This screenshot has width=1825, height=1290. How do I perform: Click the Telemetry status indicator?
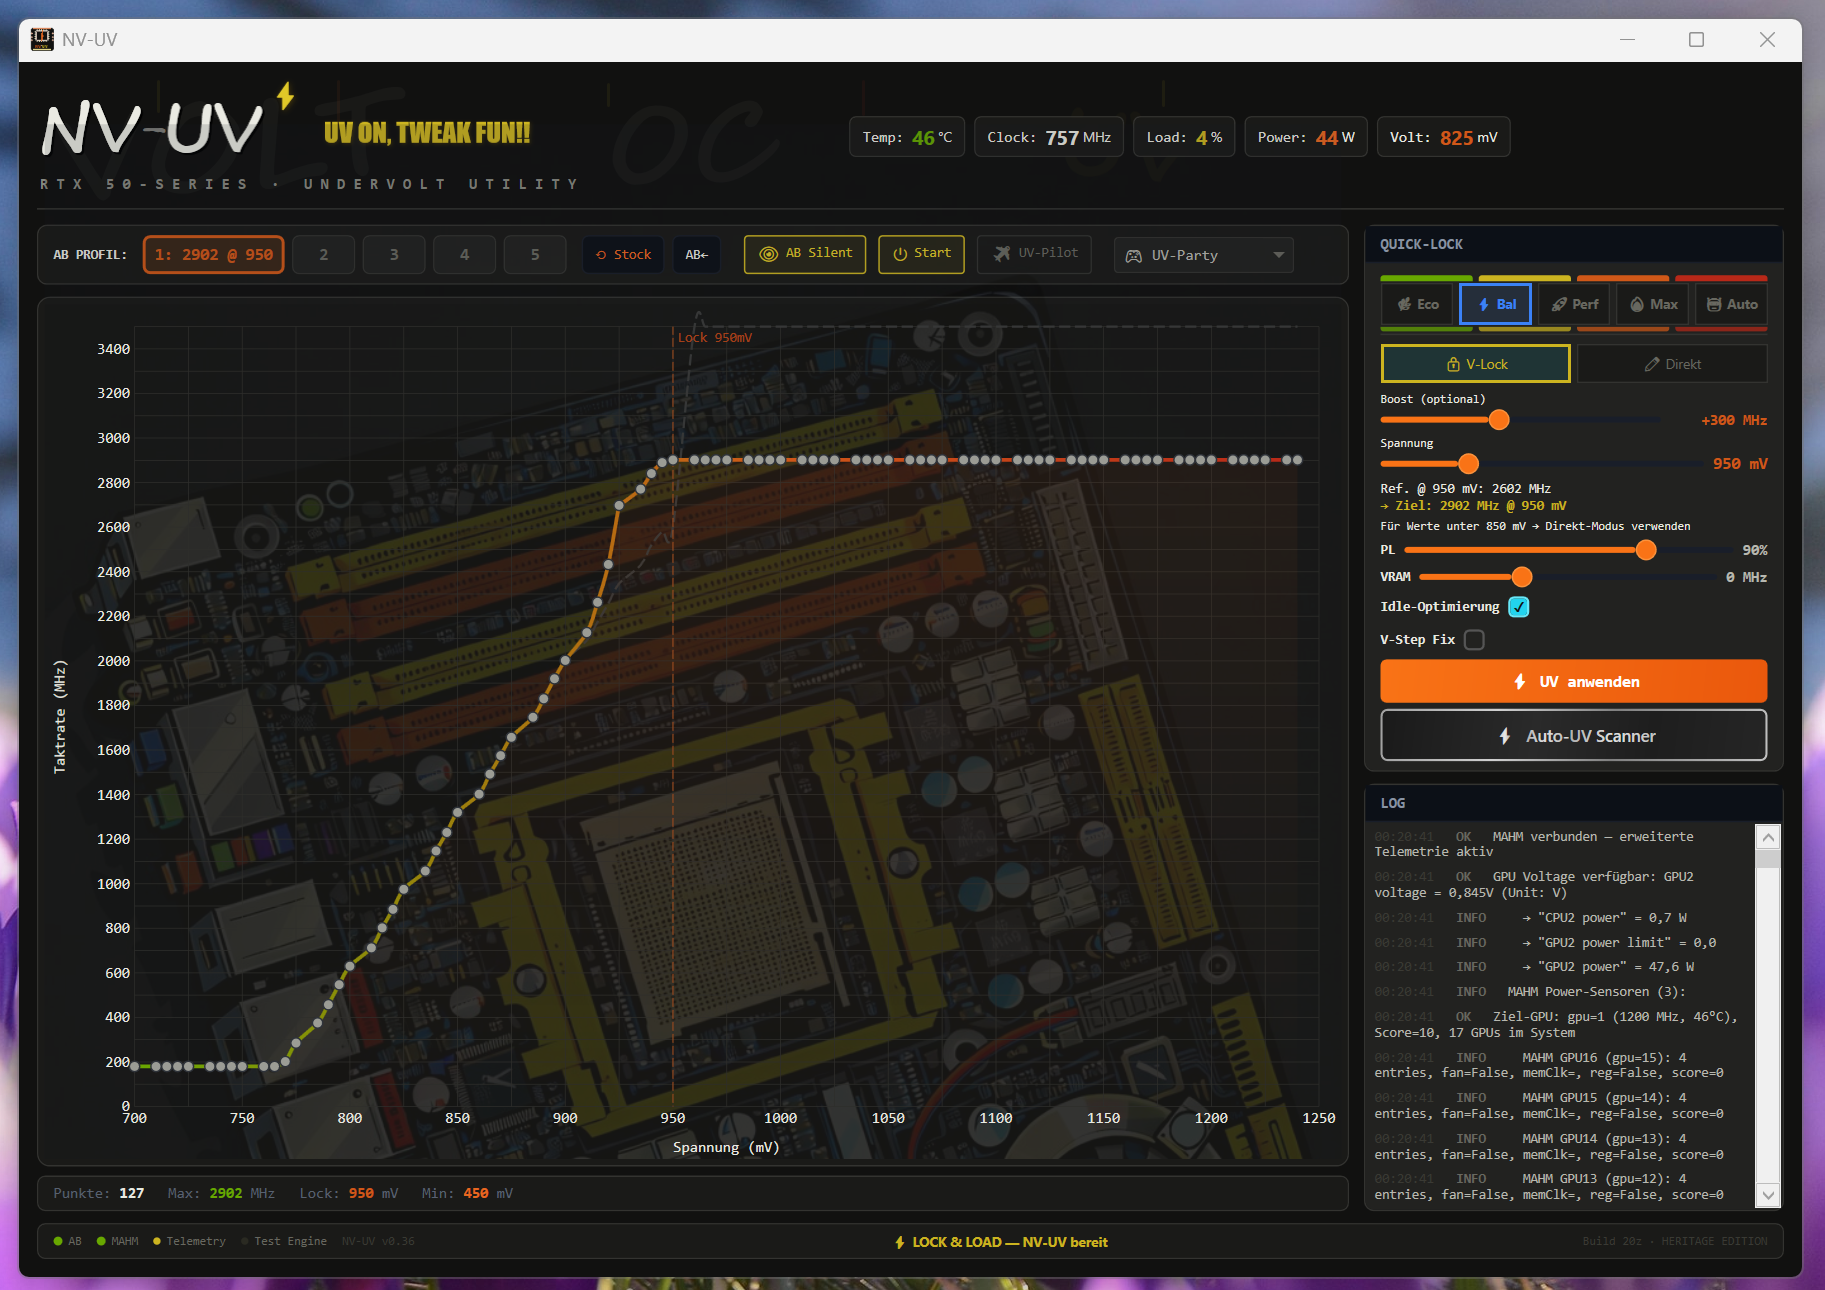pyautogui.click(x=189, y=1241)
